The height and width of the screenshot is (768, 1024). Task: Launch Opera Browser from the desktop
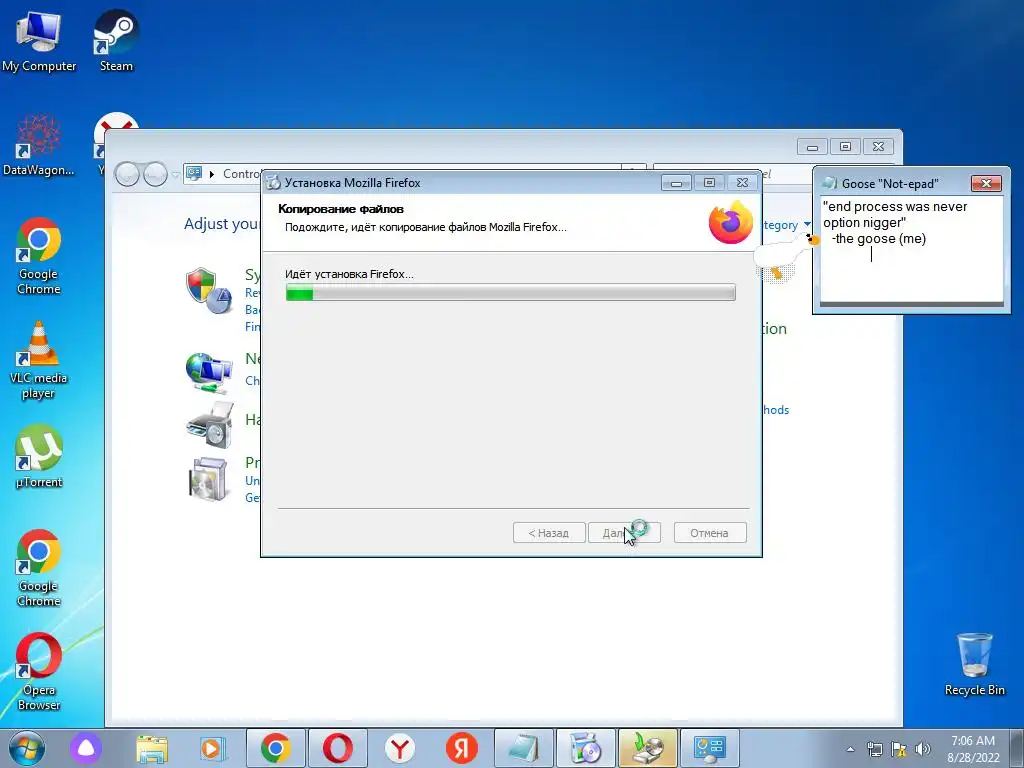[39, 671]
